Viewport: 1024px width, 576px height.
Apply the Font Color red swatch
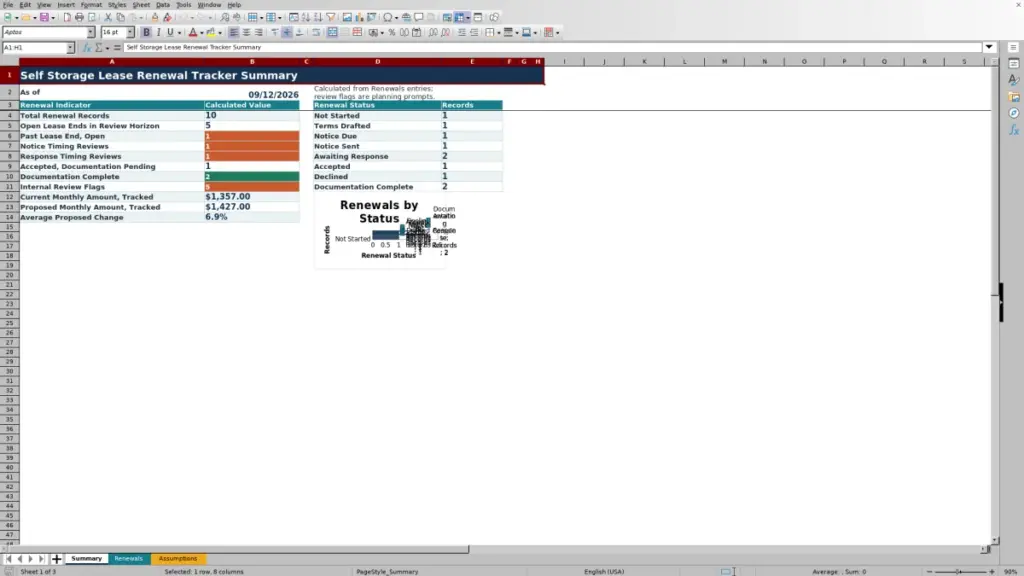[x=193, y=33]
